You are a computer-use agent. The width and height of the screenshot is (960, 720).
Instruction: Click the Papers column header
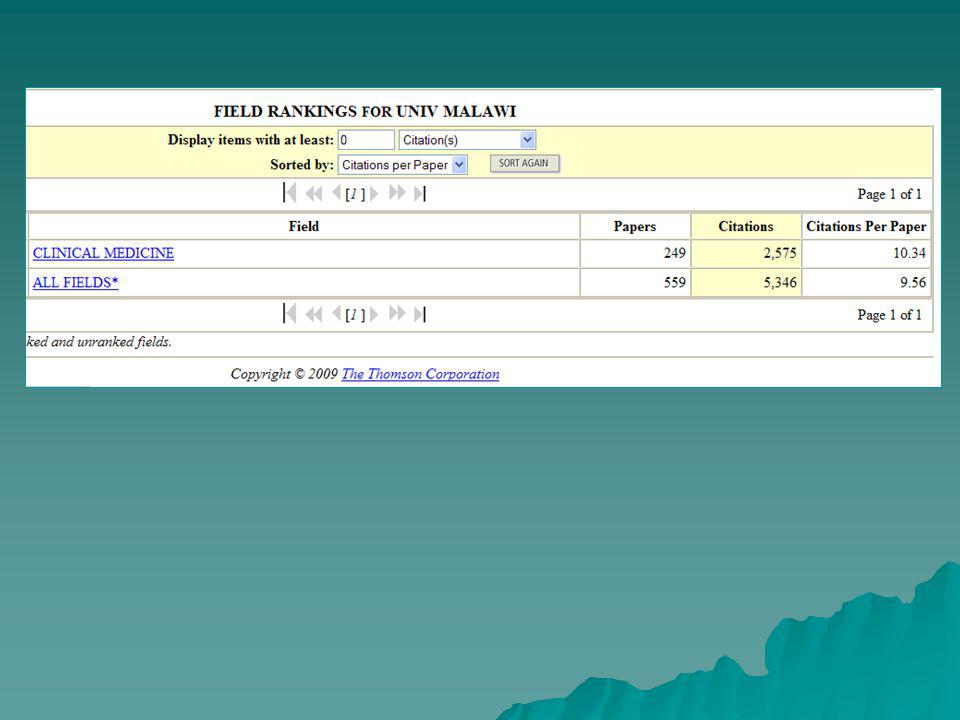coord(635,226)
